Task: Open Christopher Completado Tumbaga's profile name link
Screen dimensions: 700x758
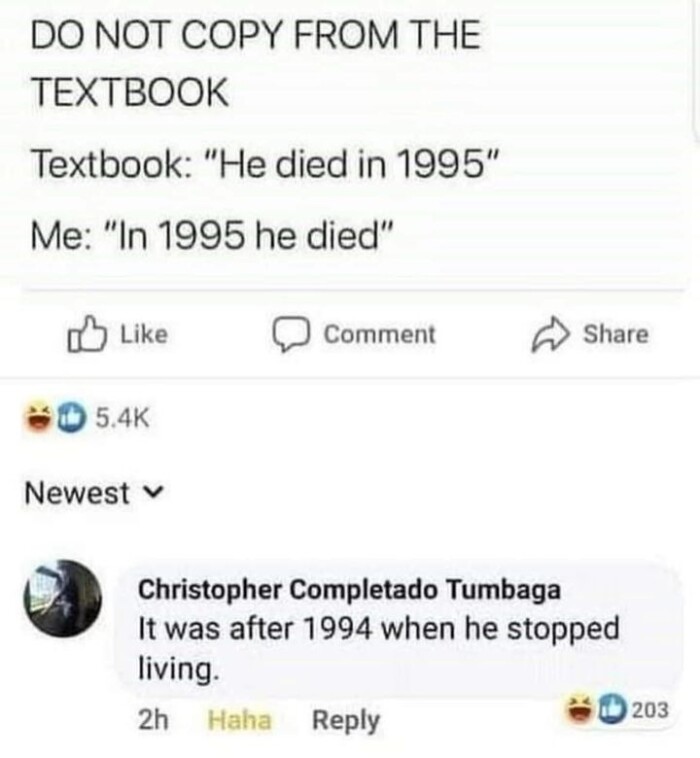Action: click(x=349, y=590)
